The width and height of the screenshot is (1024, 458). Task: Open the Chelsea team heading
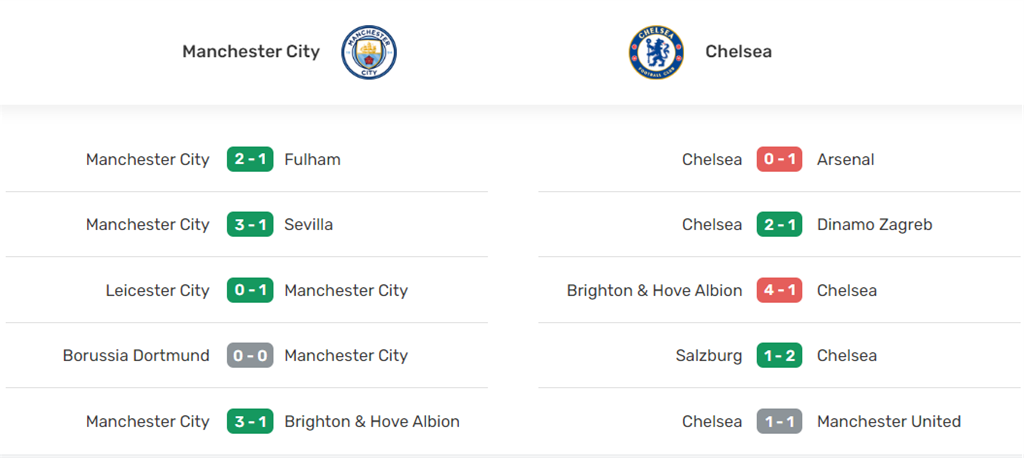[738, 52]
